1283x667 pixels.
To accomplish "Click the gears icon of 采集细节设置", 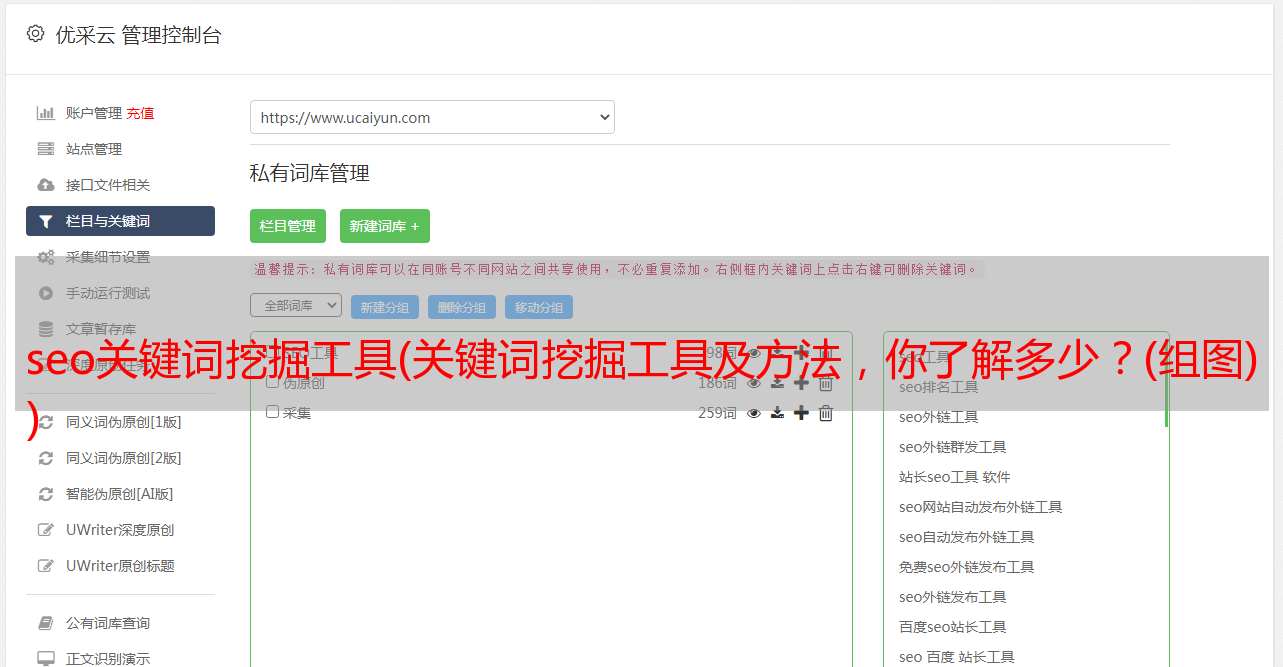I will pyautogui.click(x=46, y=257).
